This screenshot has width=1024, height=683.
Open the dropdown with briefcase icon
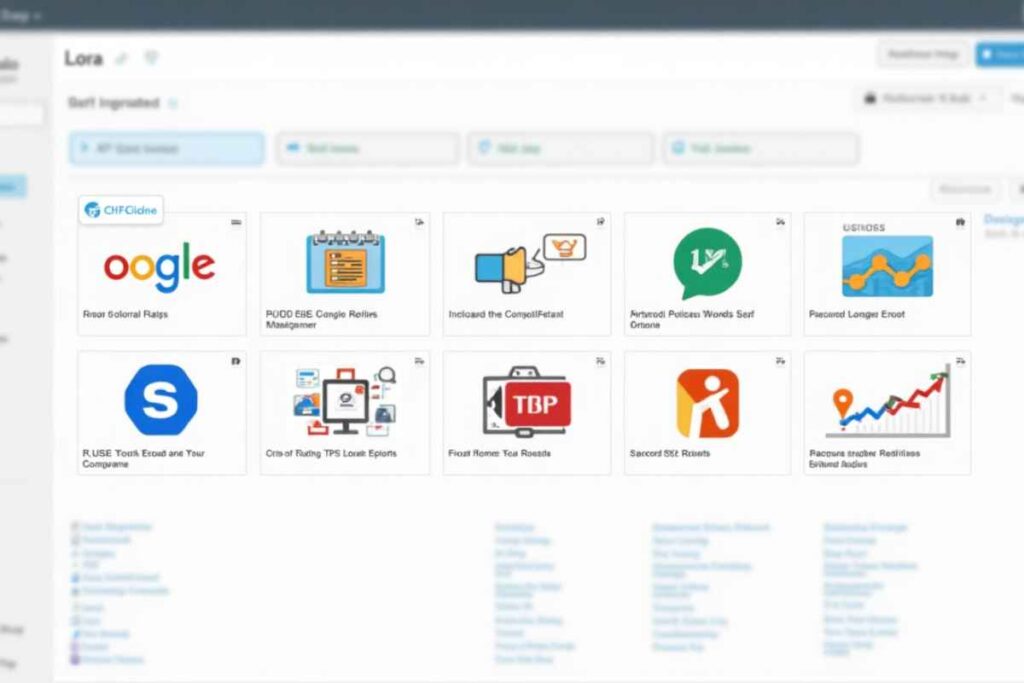pyautogui.click(x=926, y=99)
